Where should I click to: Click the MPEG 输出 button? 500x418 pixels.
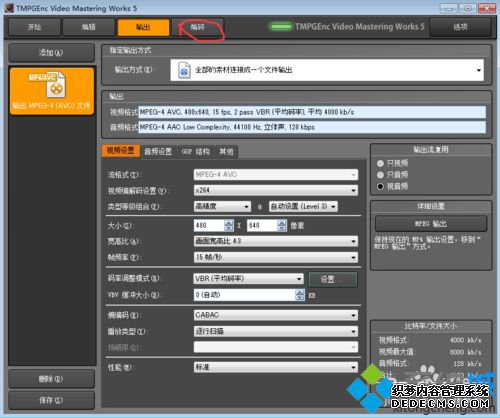click(x=431, y=224)
